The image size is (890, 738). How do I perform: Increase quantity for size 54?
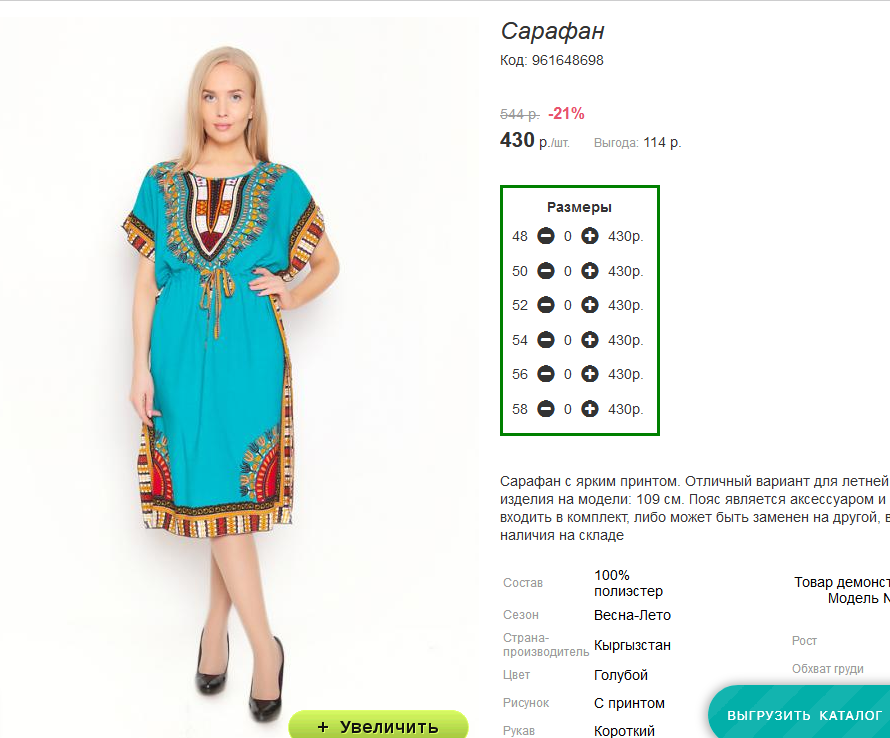[590, 340]
